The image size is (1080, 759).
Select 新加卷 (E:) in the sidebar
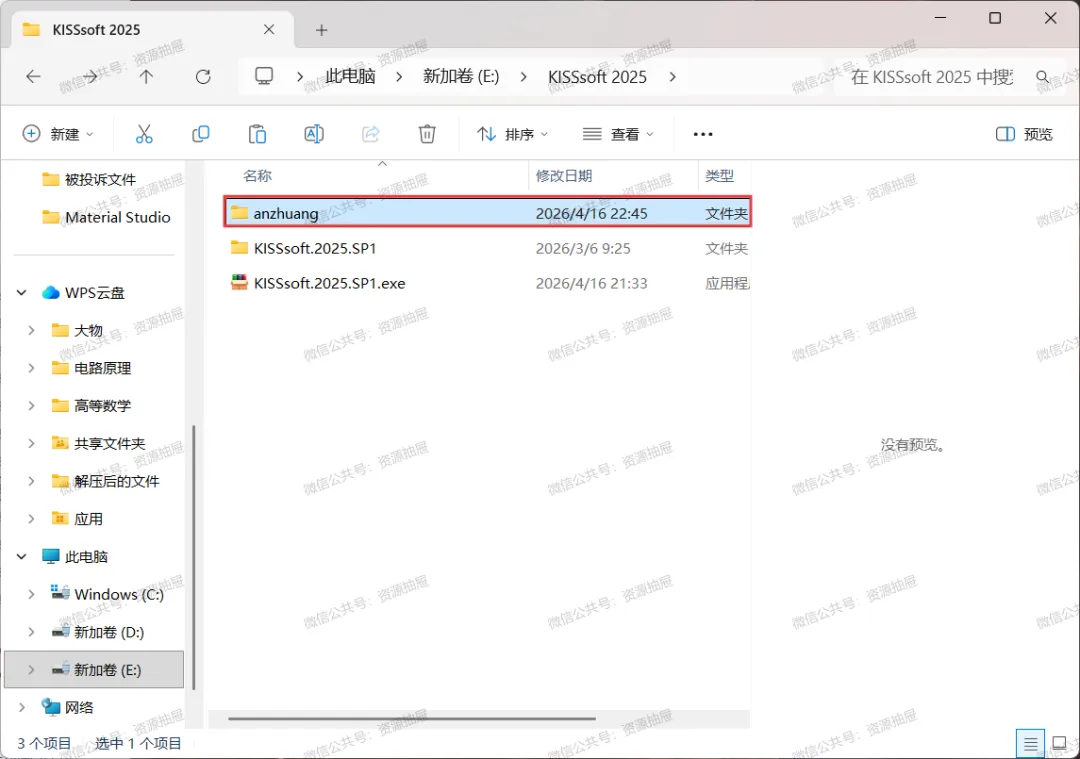pyautogui.click(x=94, y=669)
